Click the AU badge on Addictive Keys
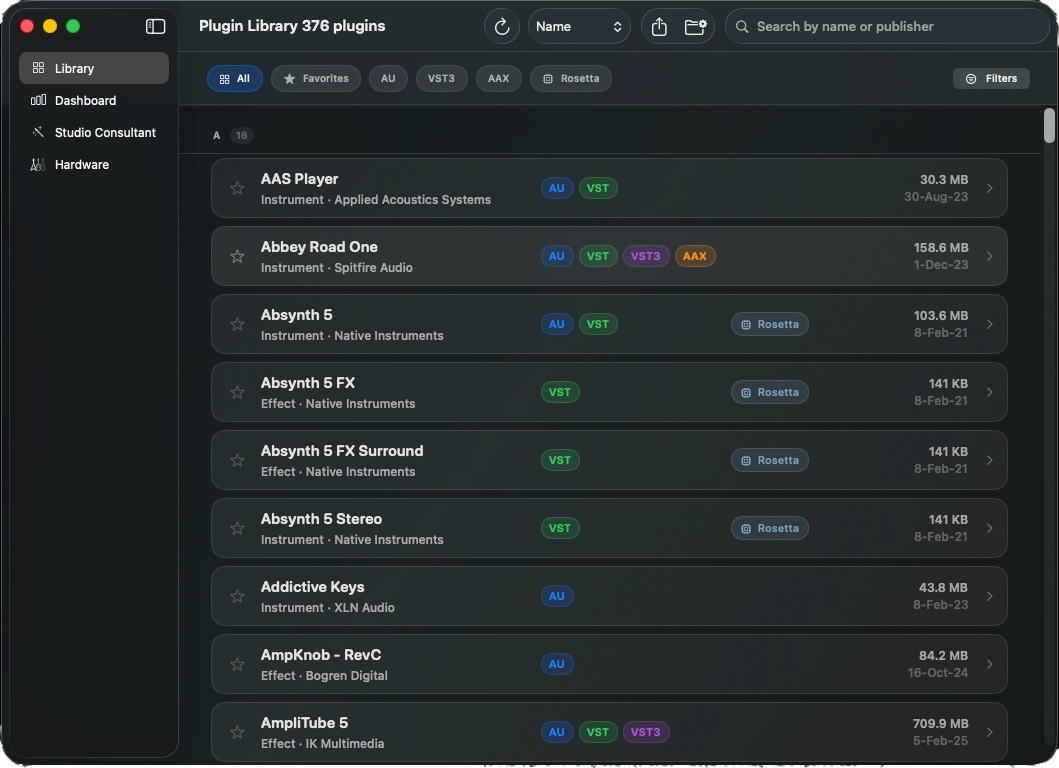 [557, 596]
